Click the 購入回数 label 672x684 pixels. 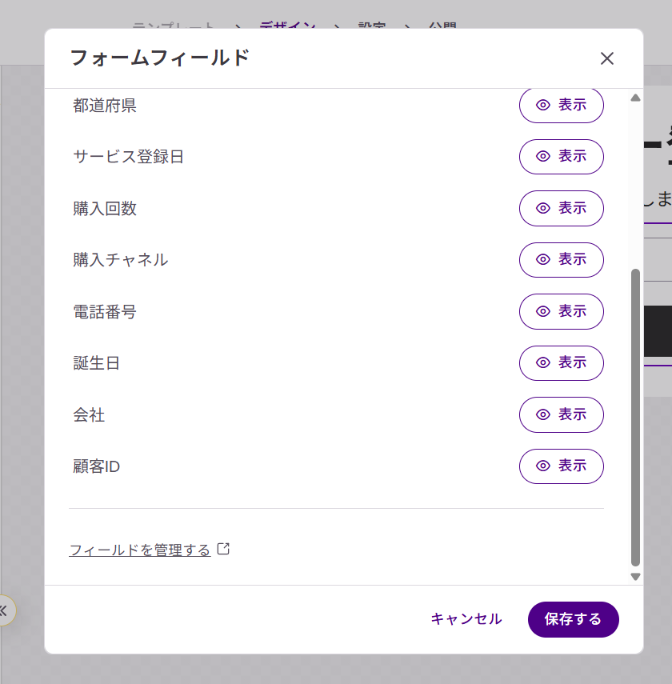point(105,209)
